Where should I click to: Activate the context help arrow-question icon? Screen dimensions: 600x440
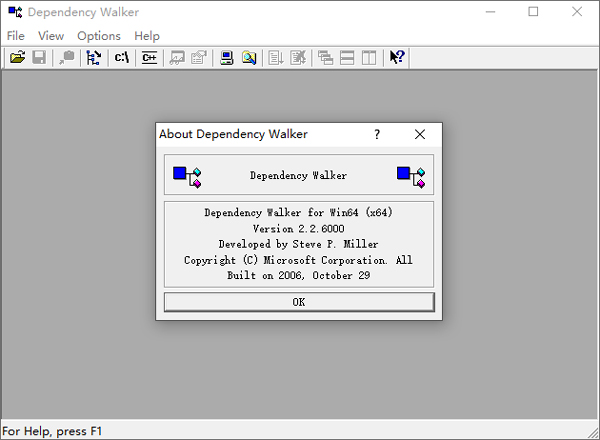pos(397,58)
